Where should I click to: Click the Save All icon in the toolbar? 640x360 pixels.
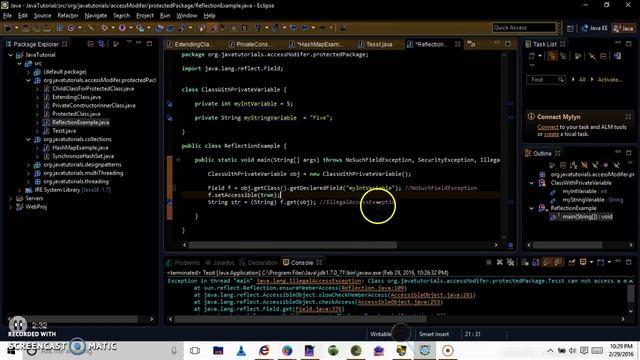pyautogui.click(x=36, y=28)
